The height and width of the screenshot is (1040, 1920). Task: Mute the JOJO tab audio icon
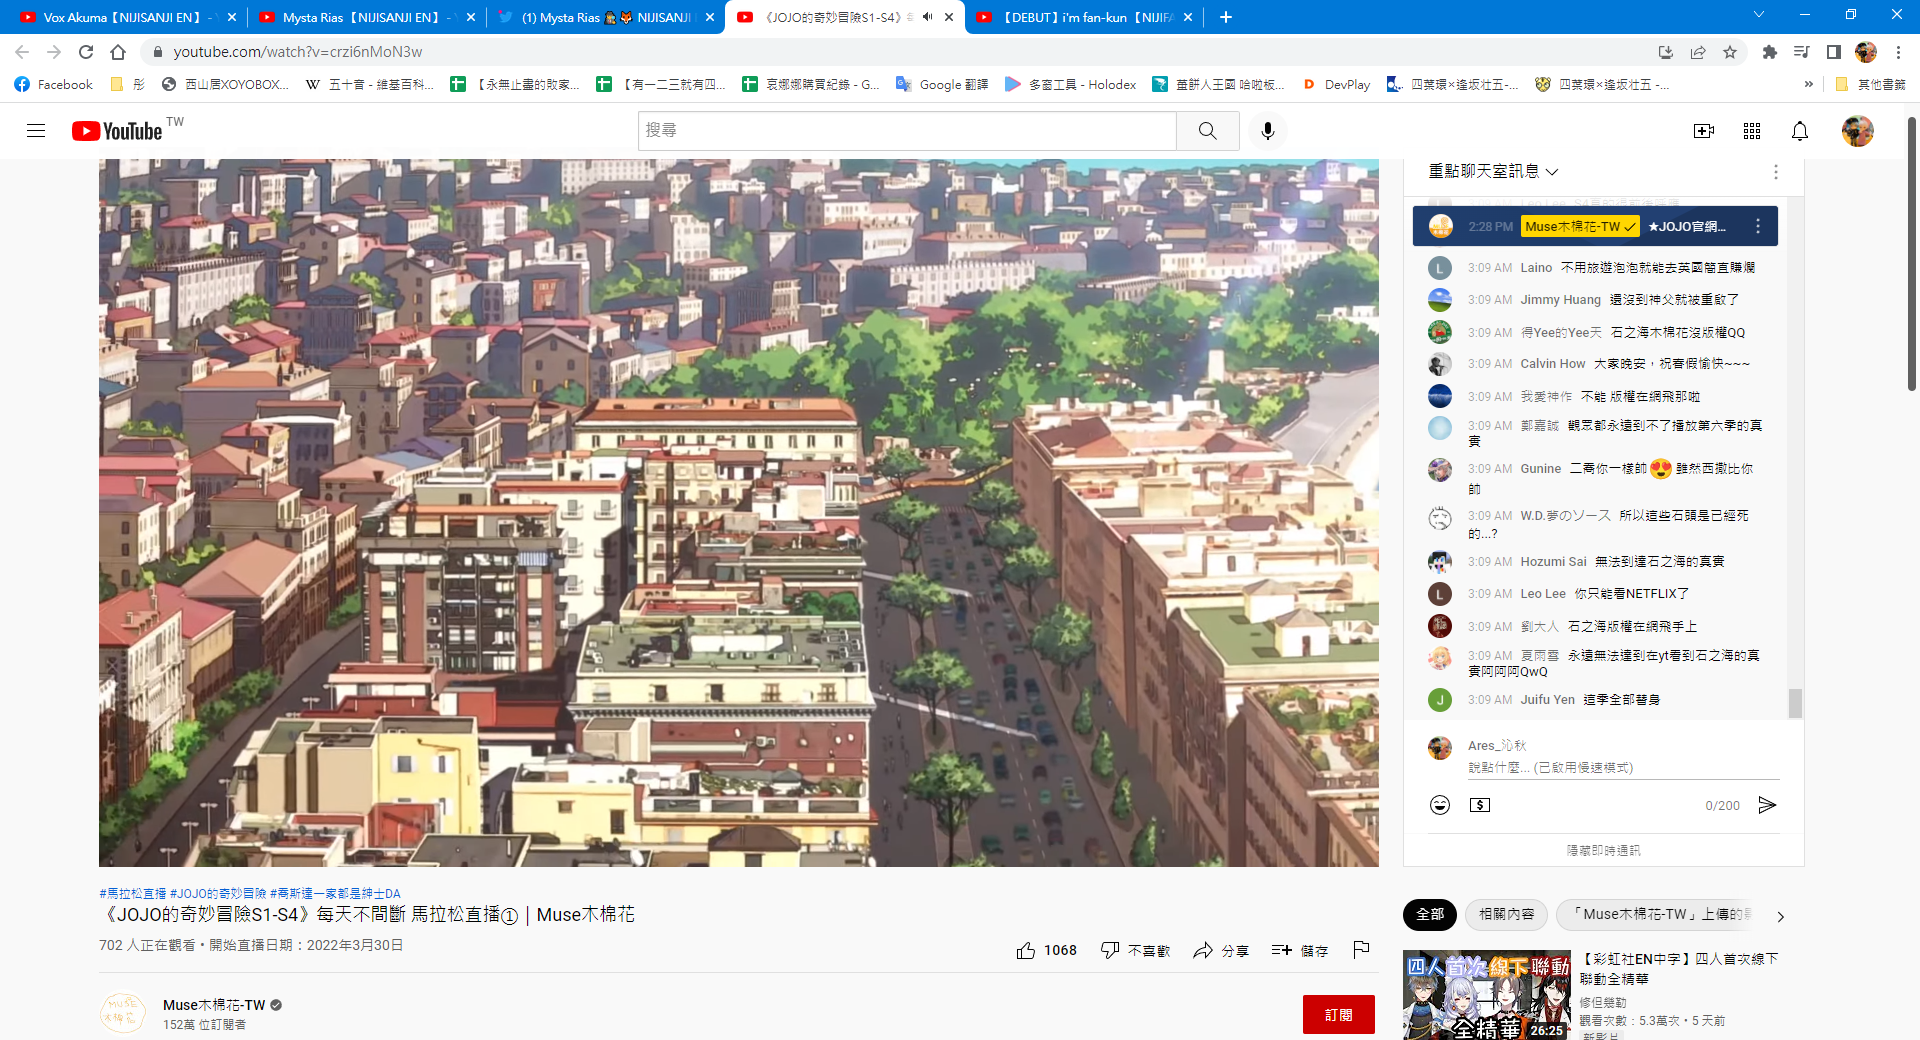(927, 17)
